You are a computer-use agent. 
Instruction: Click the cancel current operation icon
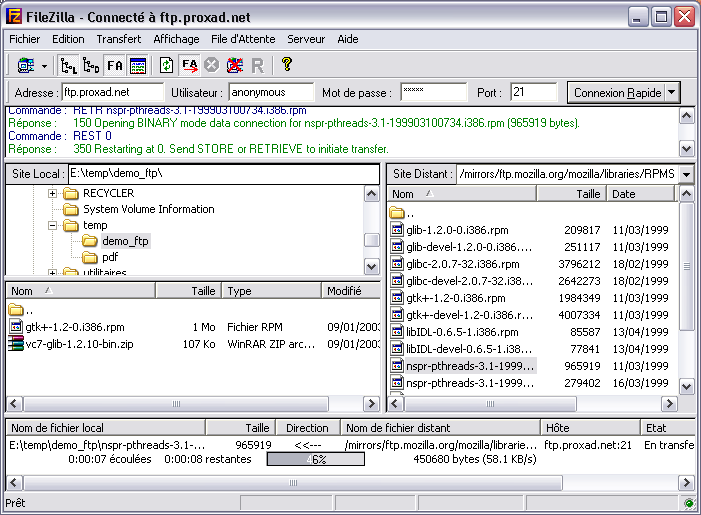pos(211,65)
